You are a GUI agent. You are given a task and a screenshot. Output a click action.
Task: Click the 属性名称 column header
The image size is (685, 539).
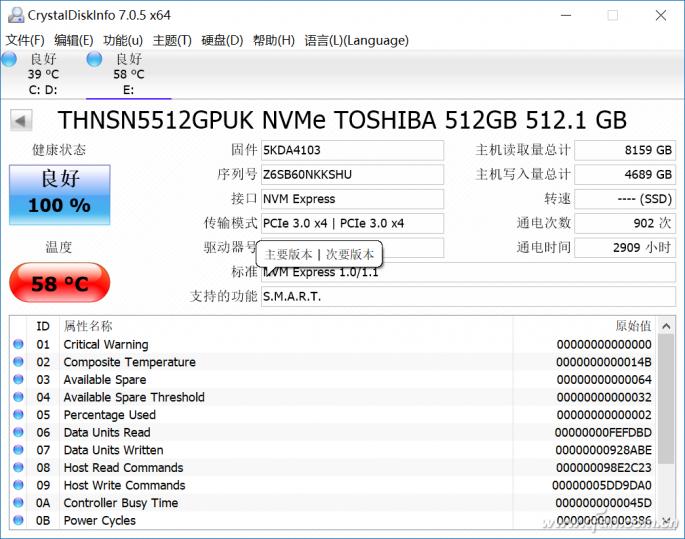(286, 326)
